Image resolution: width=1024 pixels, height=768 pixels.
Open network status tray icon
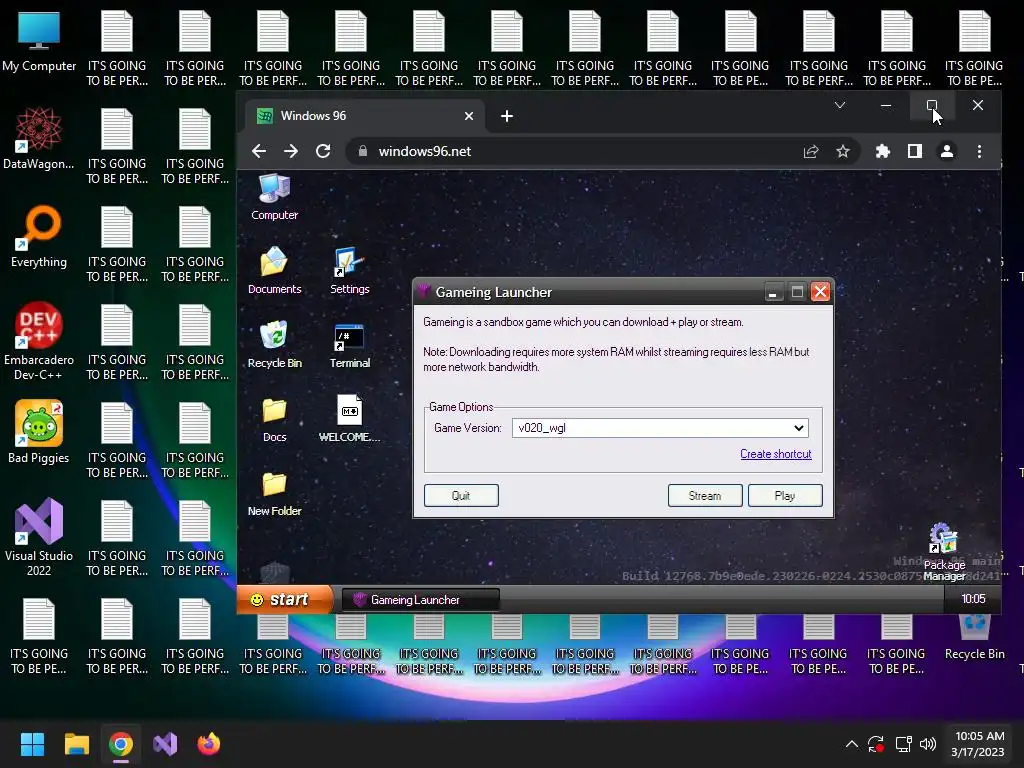904,744
